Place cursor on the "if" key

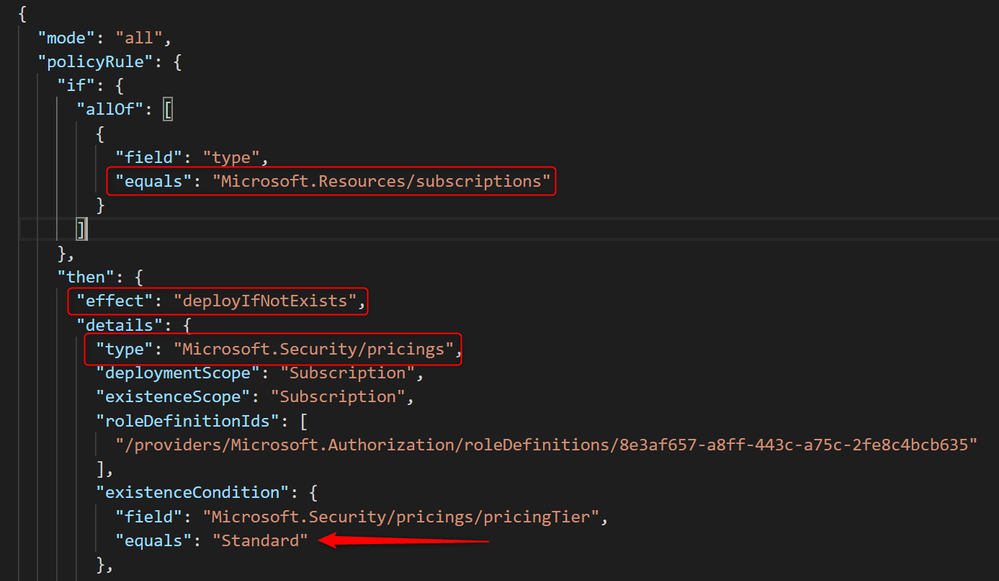76,86
